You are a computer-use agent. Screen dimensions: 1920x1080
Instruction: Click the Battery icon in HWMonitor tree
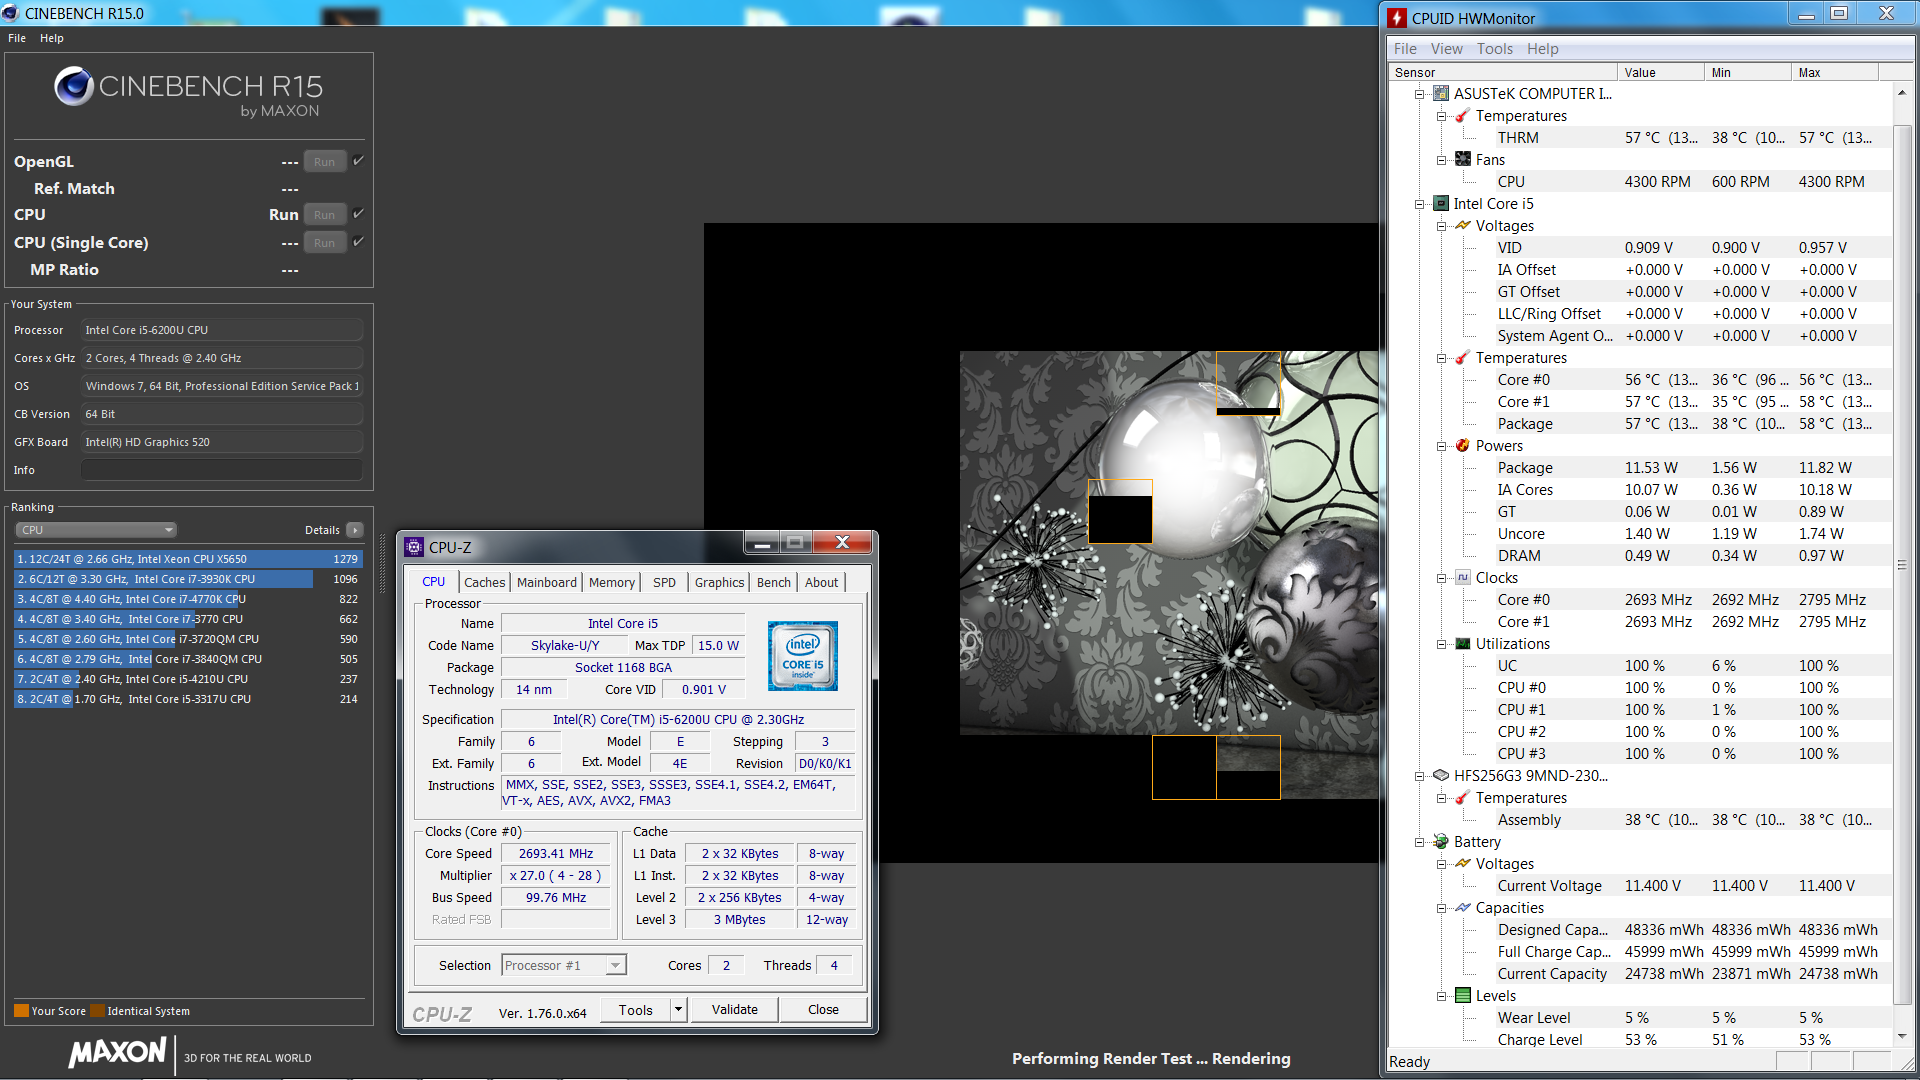click(1441, 841)
